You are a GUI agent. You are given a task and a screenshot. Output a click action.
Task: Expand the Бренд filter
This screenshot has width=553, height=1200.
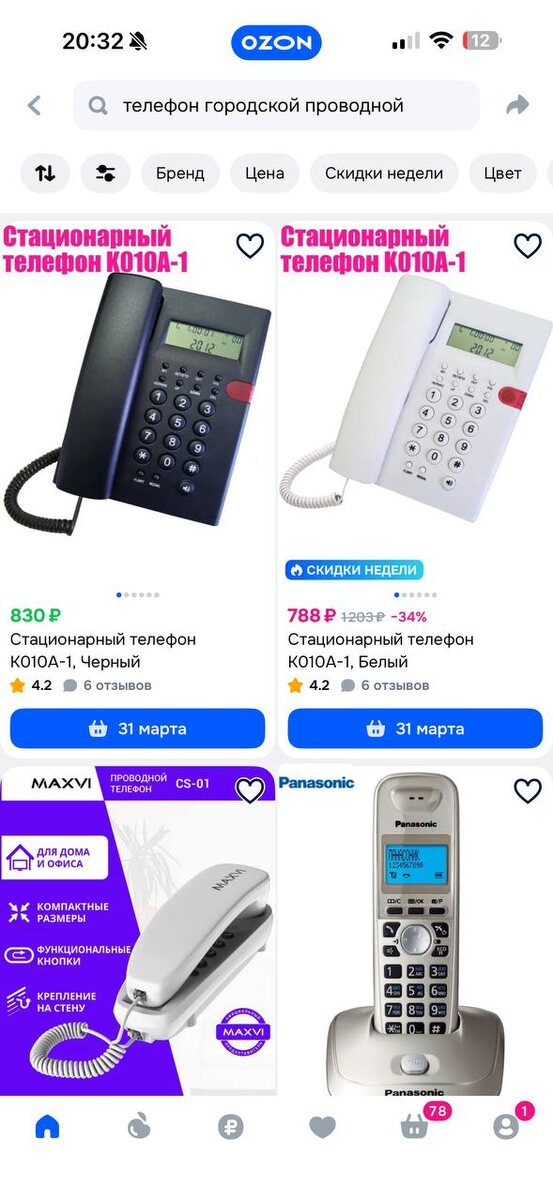click(180, 173)
